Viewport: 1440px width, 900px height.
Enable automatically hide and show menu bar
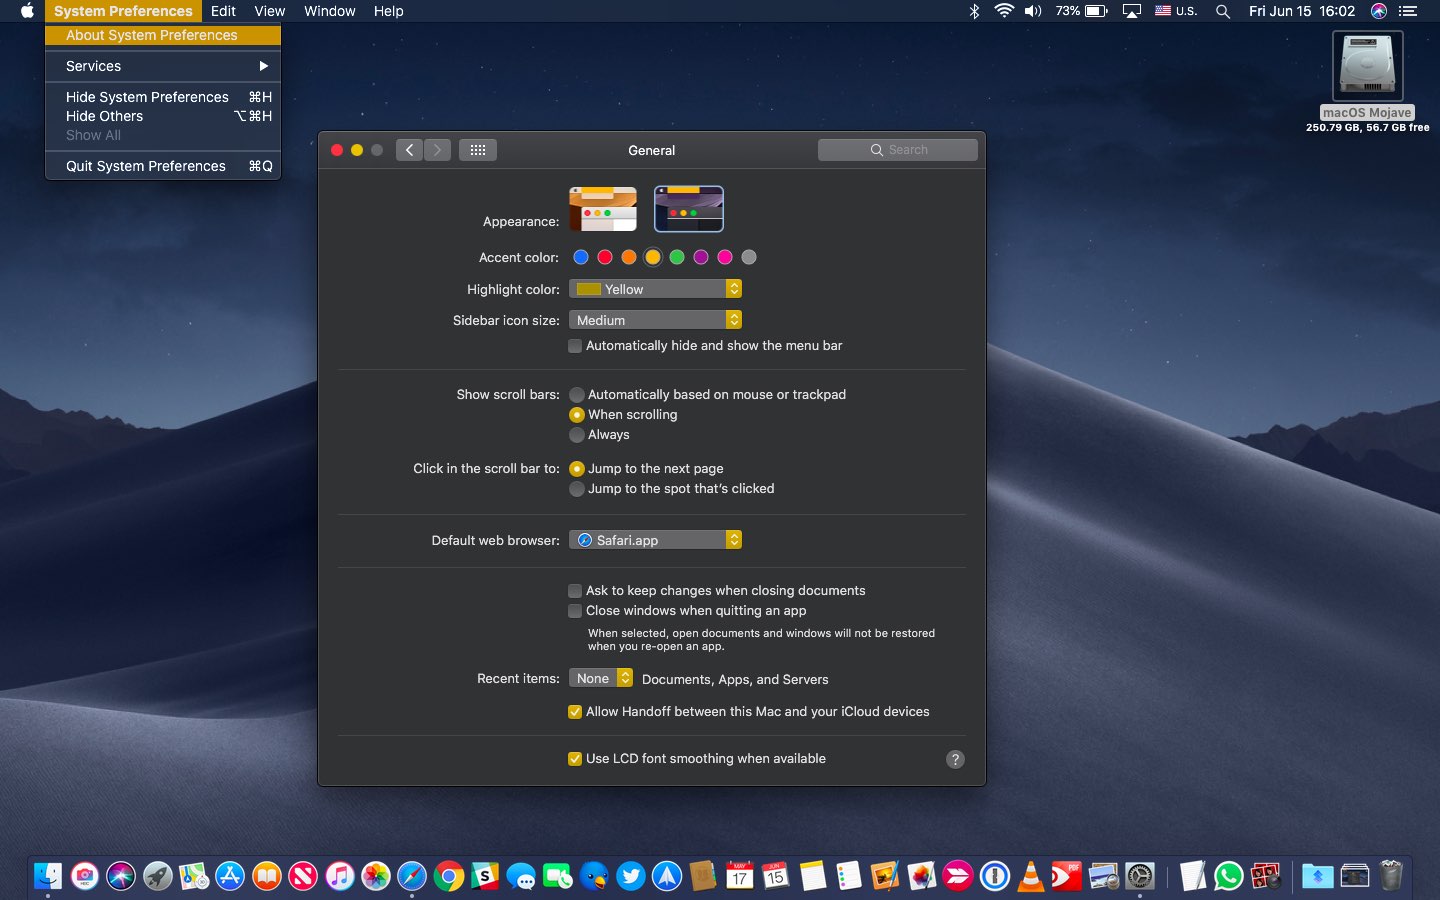pos(575,346)
